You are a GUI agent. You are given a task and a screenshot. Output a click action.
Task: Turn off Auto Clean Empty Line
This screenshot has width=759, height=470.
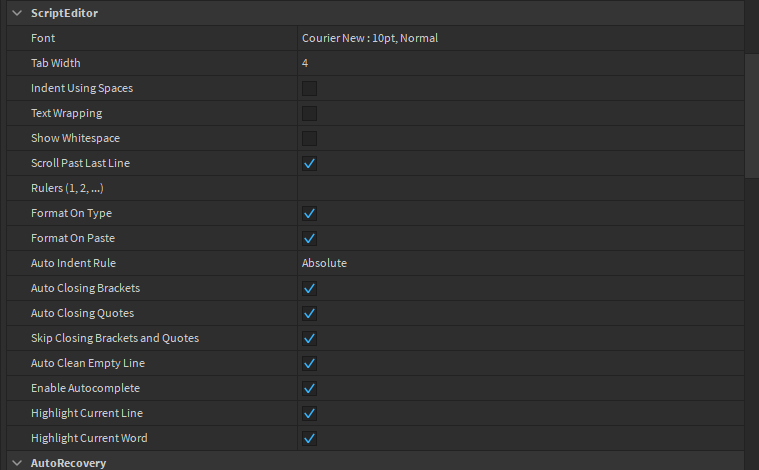(310, 363)
